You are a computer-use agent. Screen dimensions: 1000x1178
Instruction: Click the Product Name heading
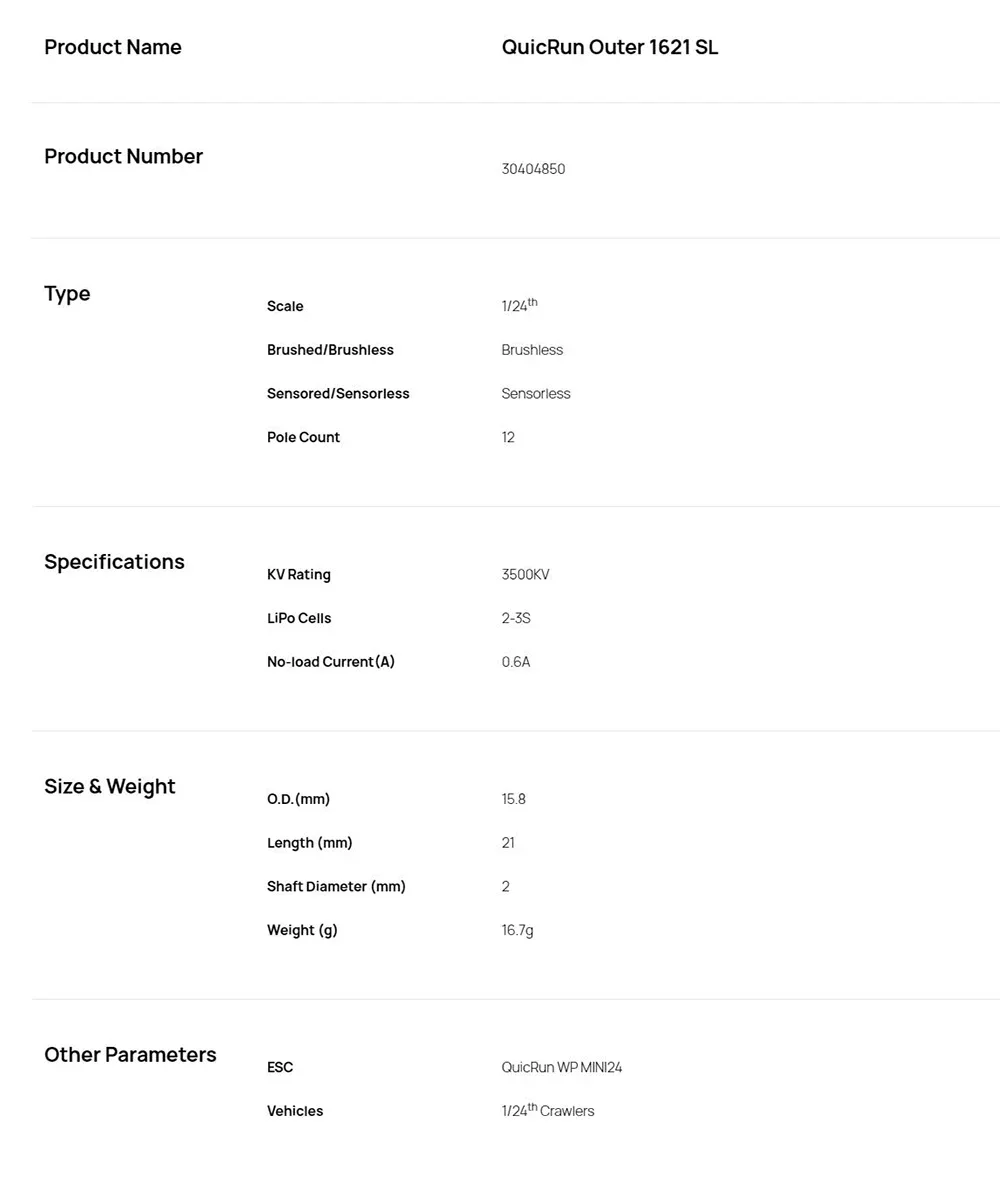click(113, 47)
